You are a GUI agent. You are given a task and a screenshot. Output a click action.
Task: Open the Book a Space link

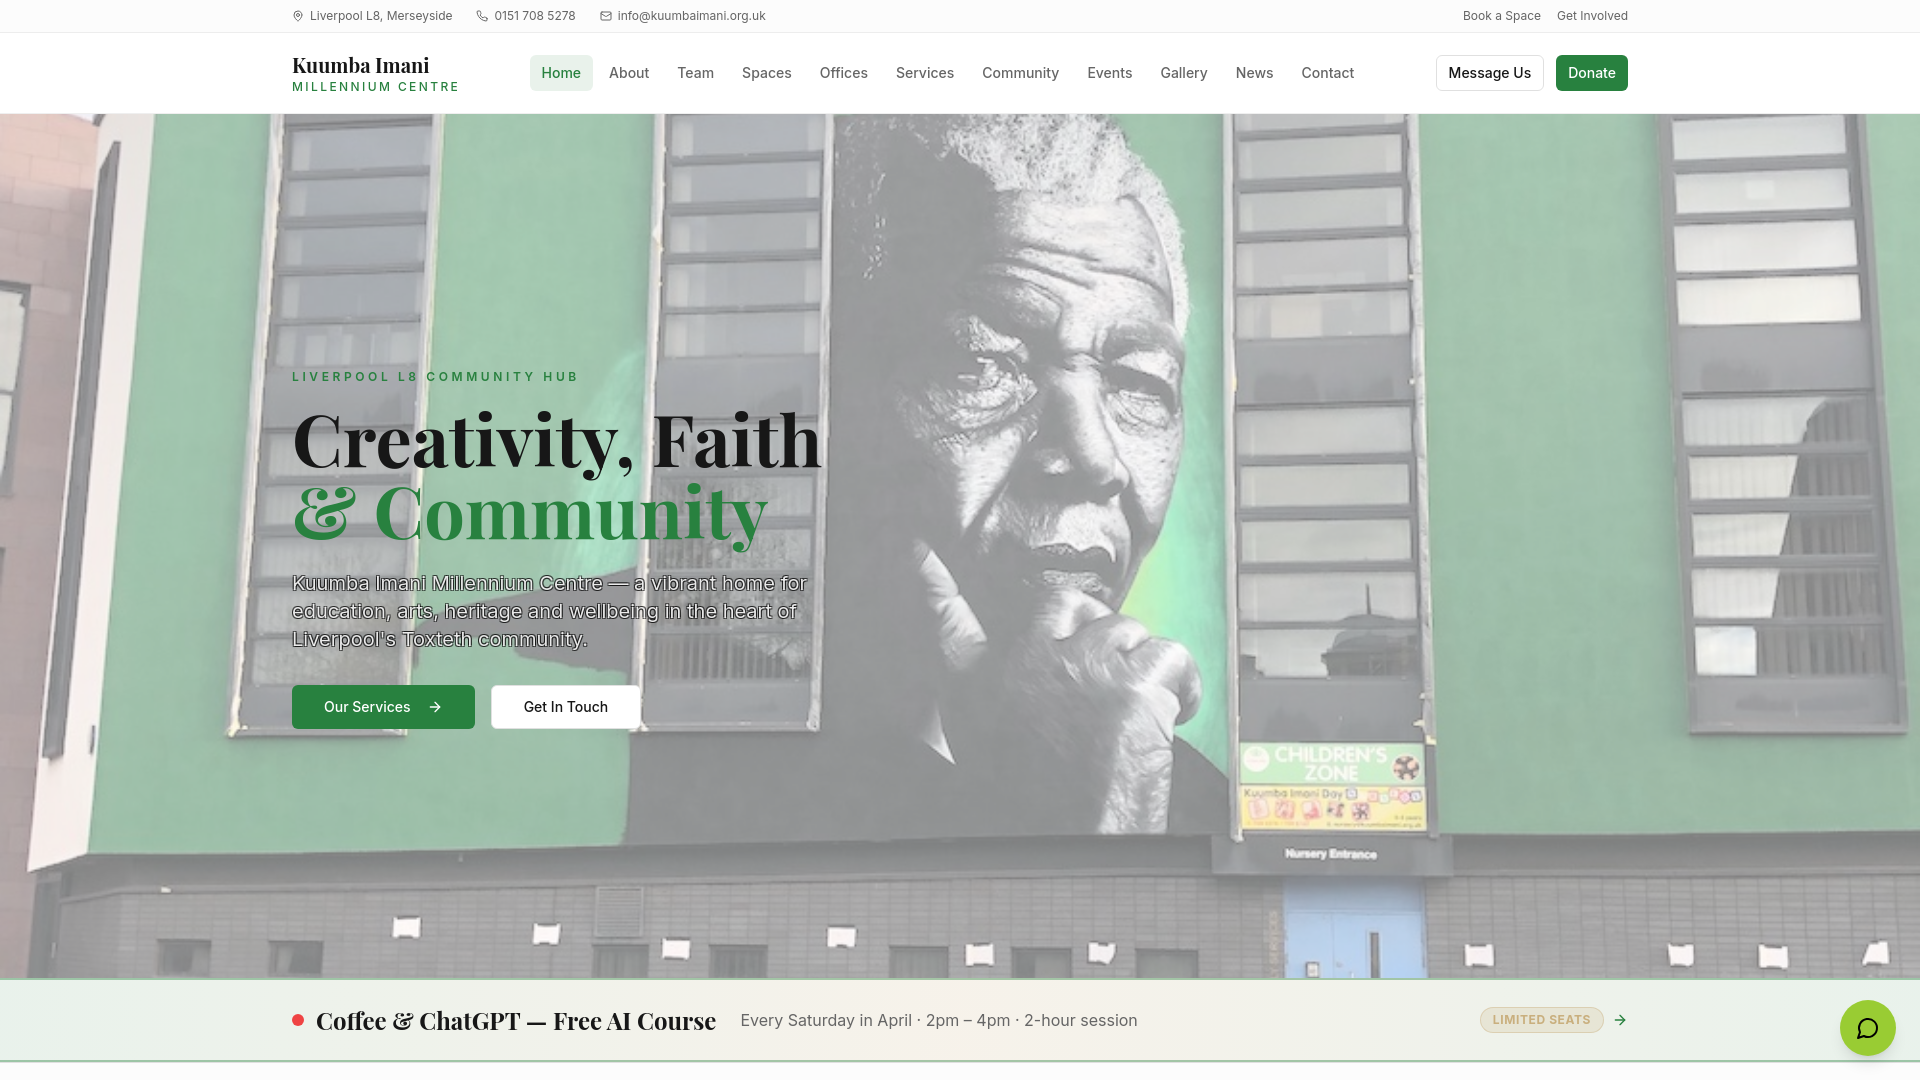pyautogui.click(x=1502, y=16)
